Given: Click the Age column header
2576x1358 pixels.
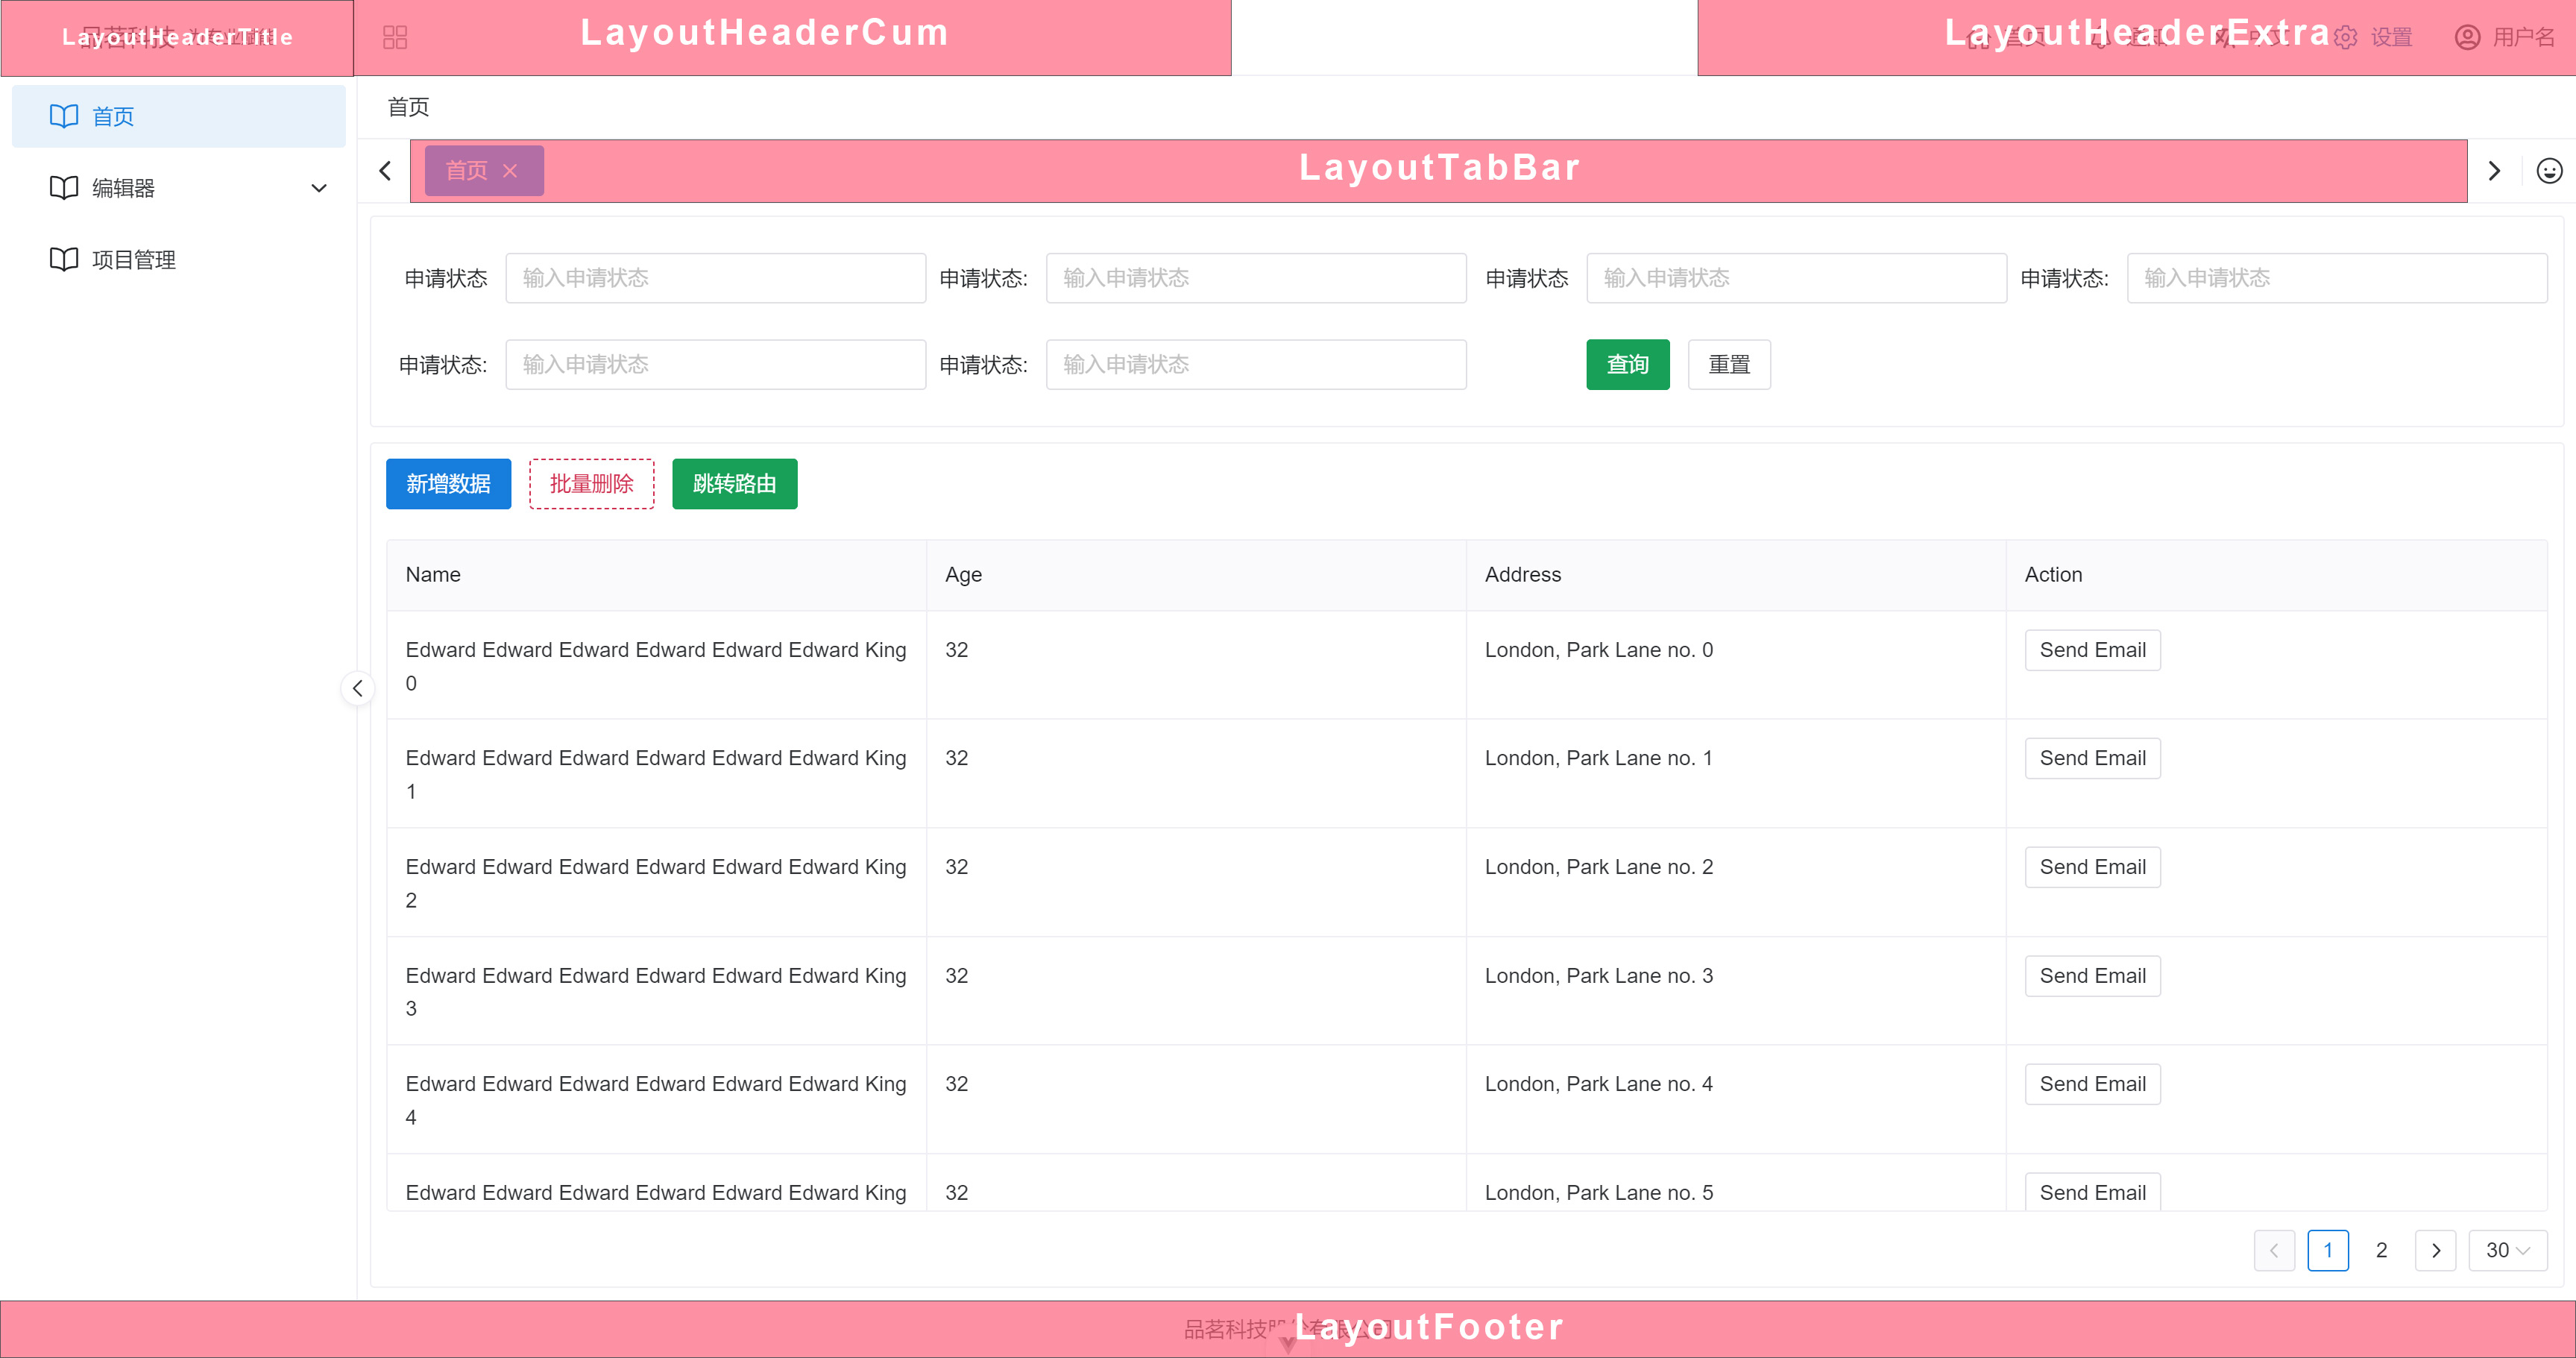Looking at the screenshot, I should tap(1196, 575).
